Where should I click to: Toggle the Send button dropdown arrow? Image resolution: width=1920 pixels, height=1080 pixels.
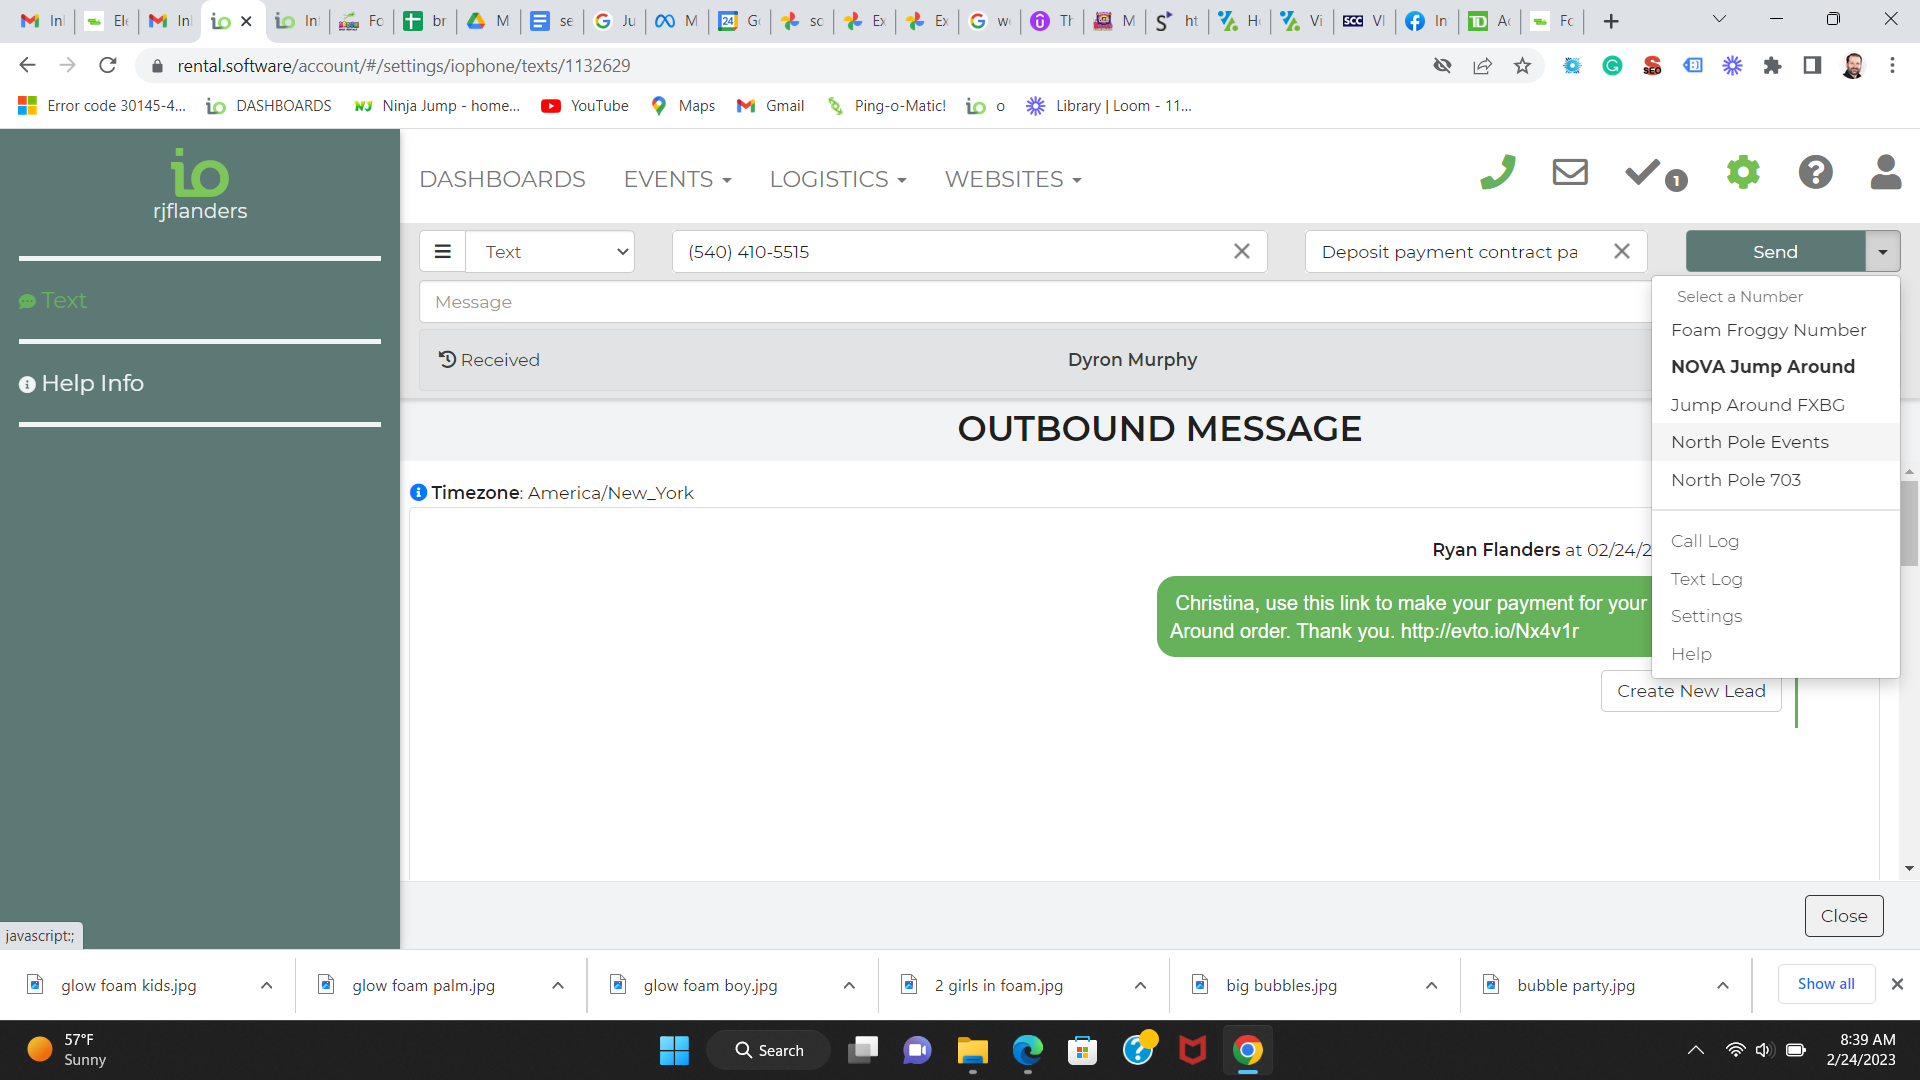point(1882,252)
